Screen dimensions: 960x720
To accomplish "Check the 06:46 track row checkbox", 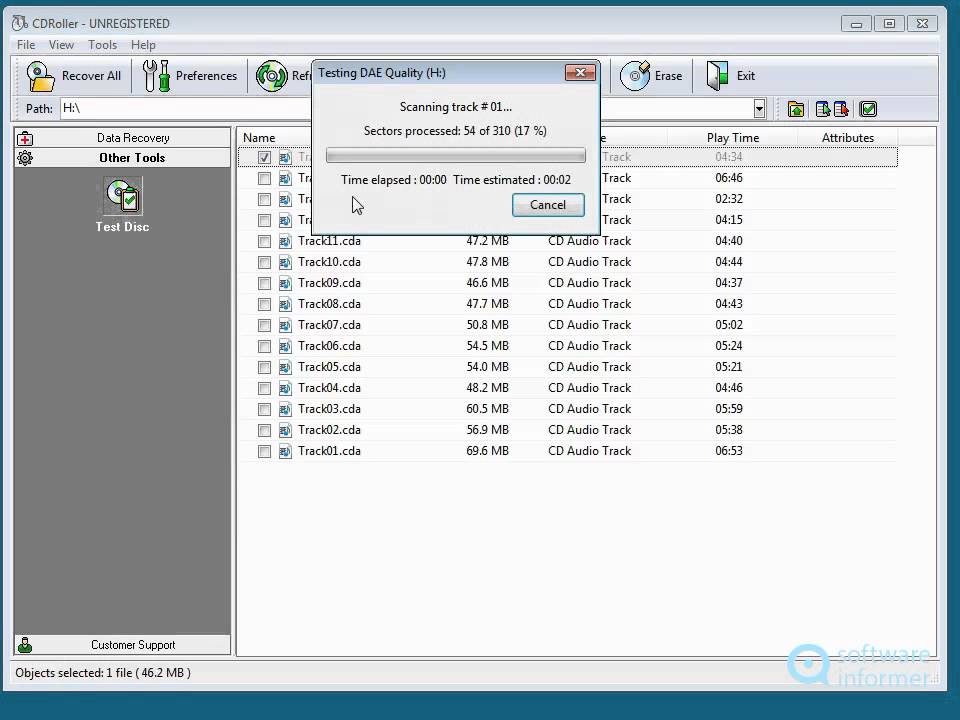I will [x=264, y=179].
